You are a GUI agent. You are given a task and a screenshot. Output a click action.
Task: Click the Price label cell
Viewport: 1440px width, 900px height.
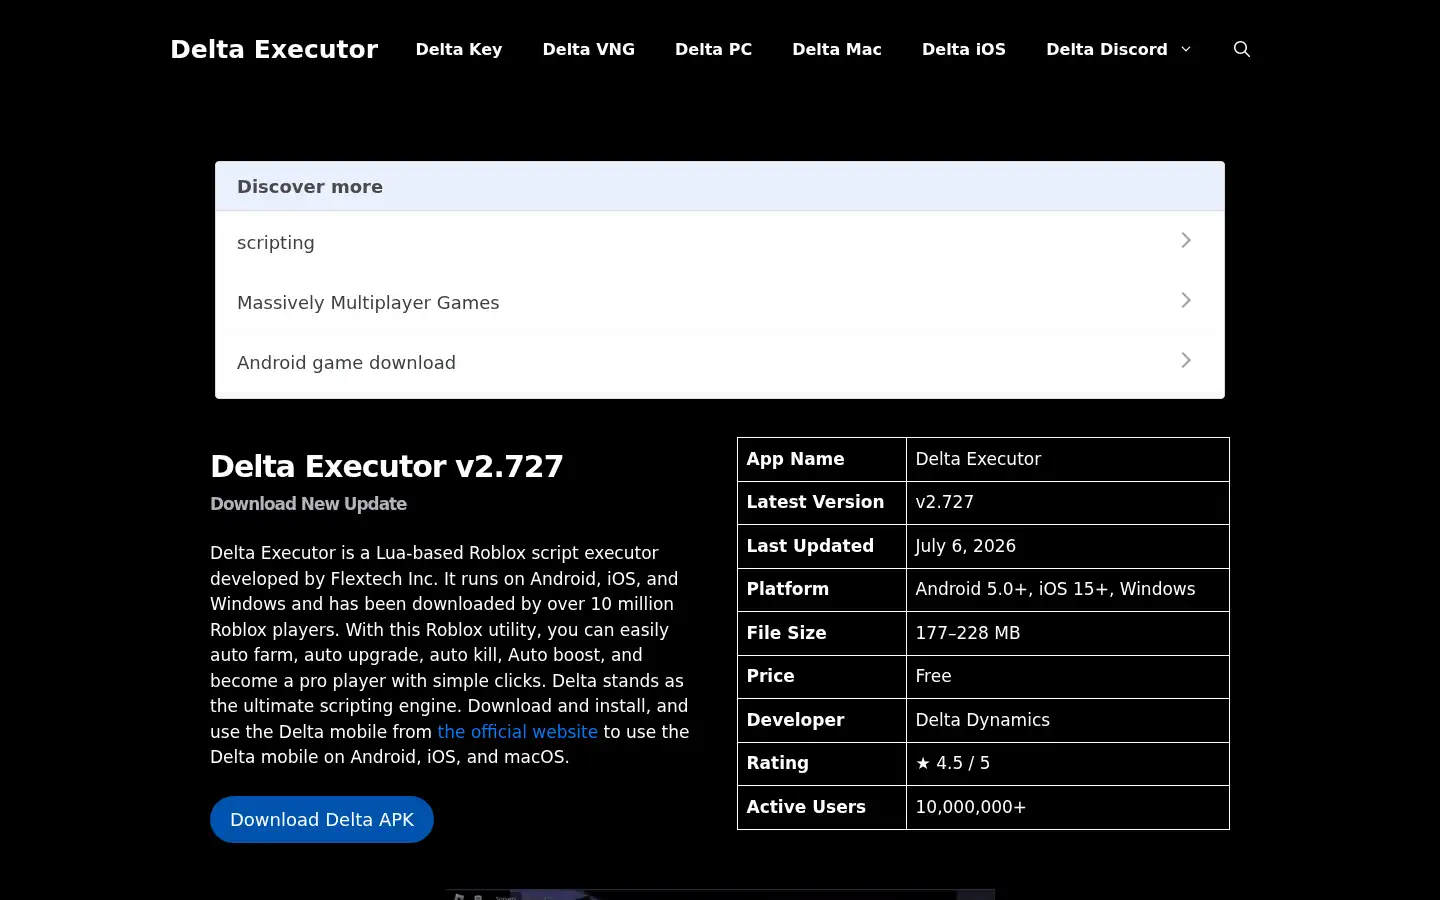pos(822,676)
